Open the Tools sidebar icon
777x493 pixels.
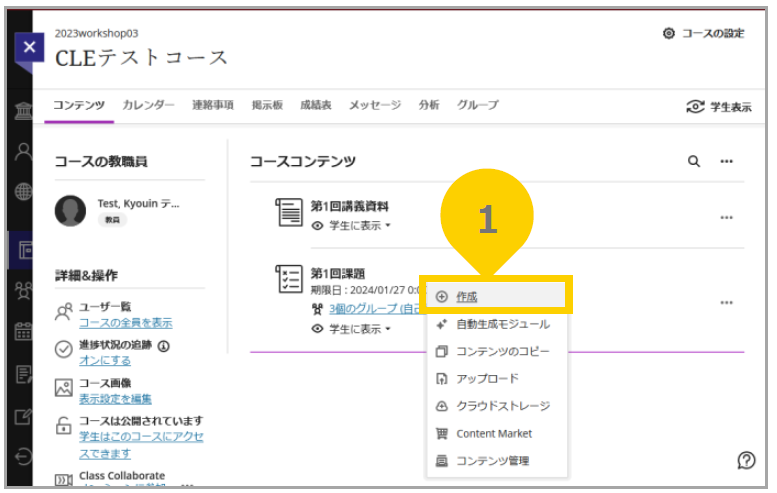click(23, 417)
